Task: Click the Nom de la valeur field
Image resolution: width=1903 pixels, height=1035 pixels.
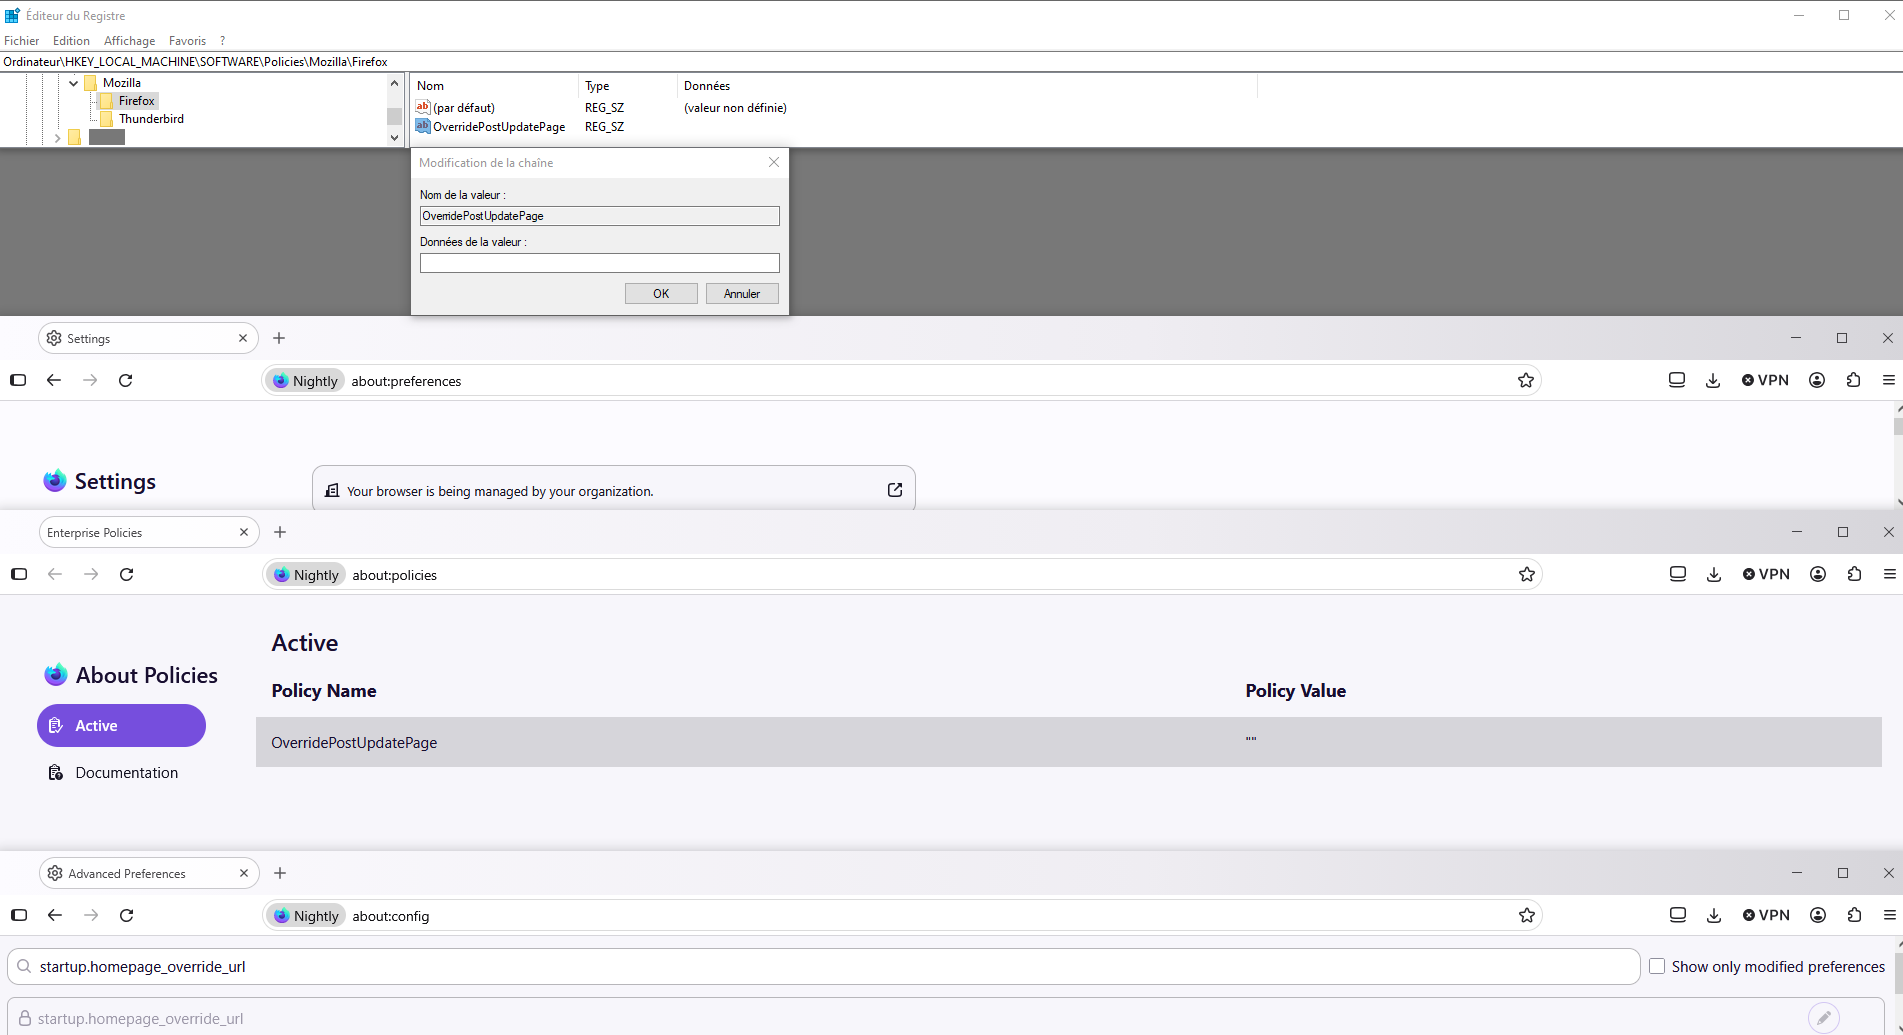Action: point(600,216)
